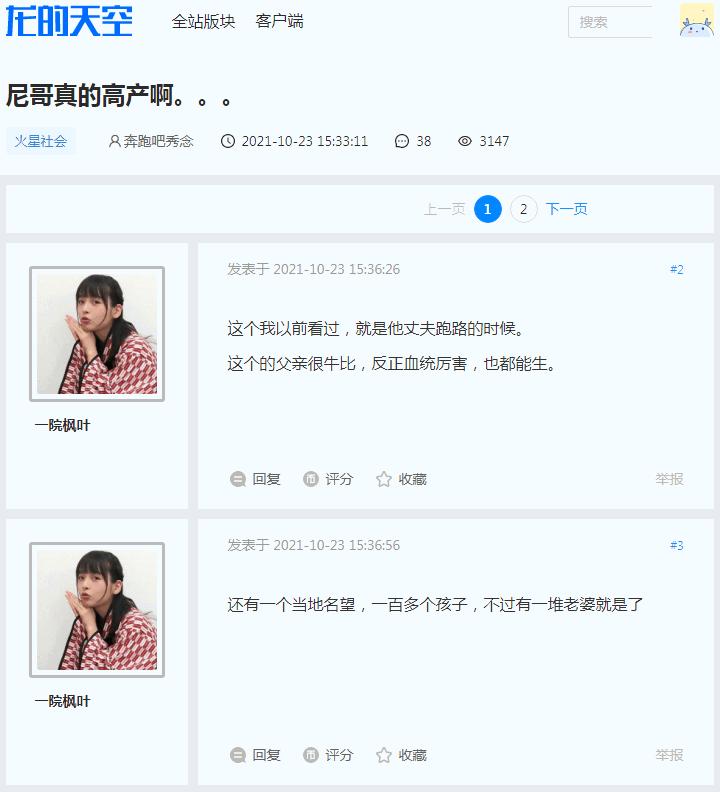Open the 全站版块 menu
The image size is (720, 792).
tap(203, 21)
